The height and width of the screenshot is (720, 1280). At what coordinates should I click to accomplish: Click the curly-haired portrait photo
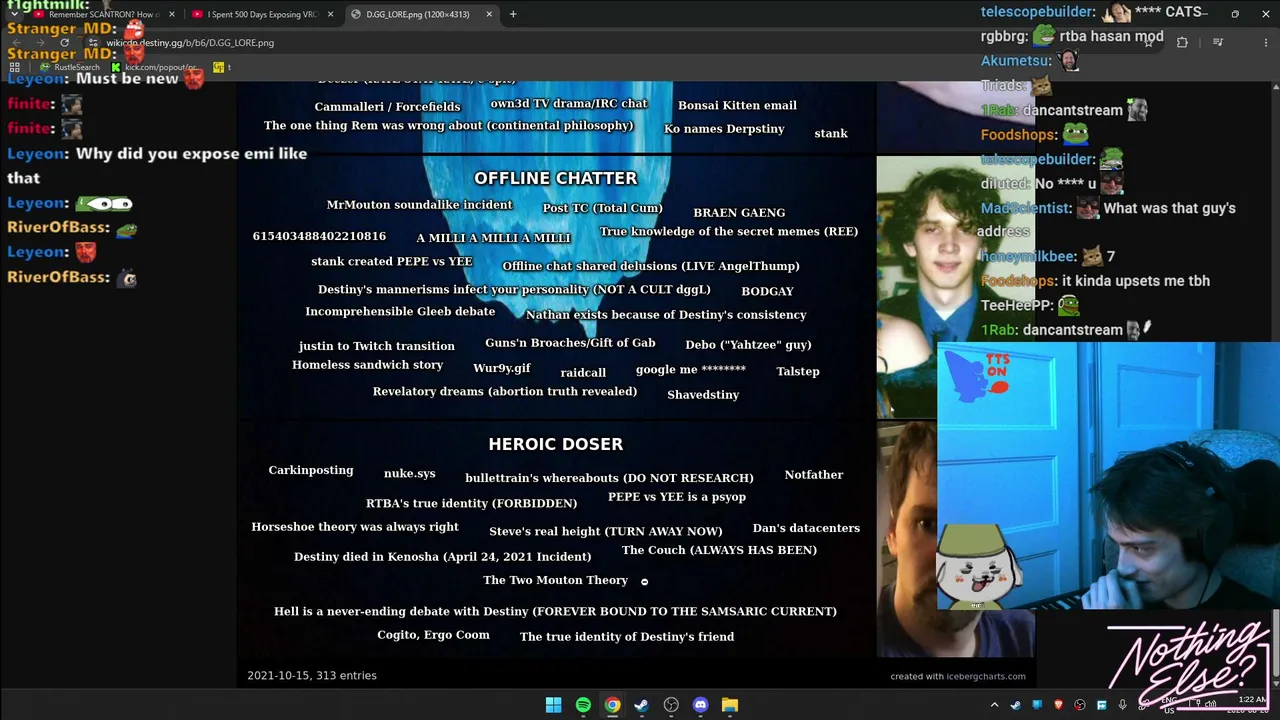[x=955, y=285]
